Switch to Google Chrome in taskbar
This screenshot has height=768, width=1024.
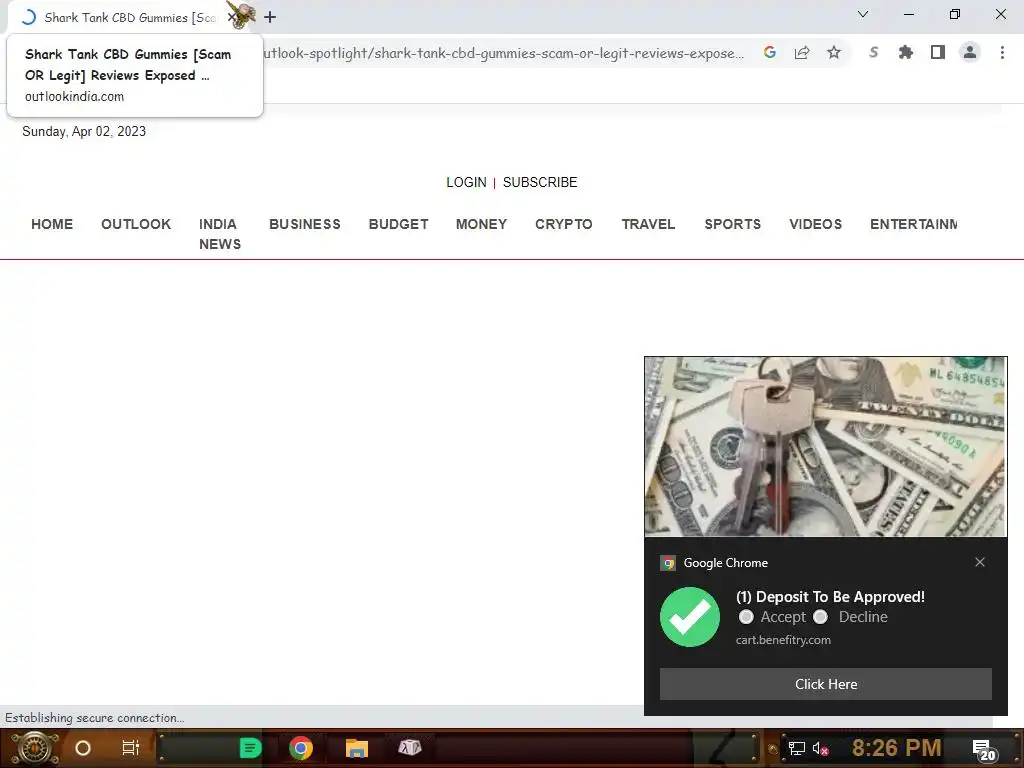tap(300, 748)
